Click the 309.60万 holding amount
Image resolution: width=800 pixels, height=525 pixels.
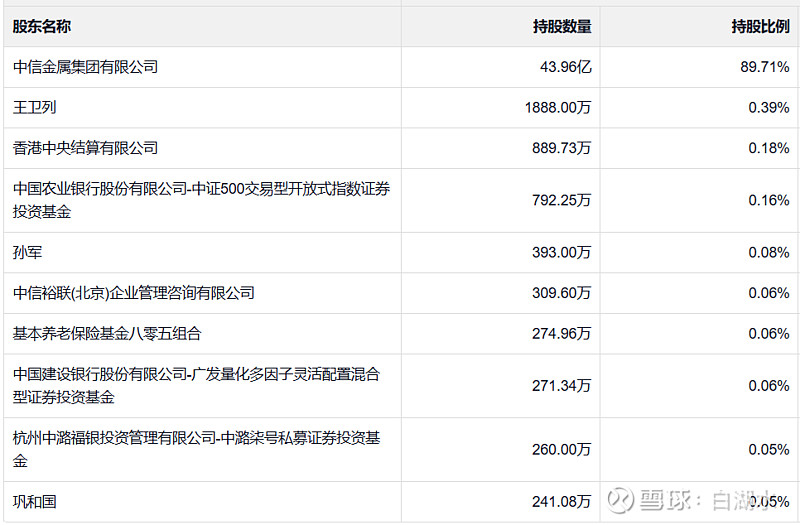pyautogui.click(x=561, y=293)
